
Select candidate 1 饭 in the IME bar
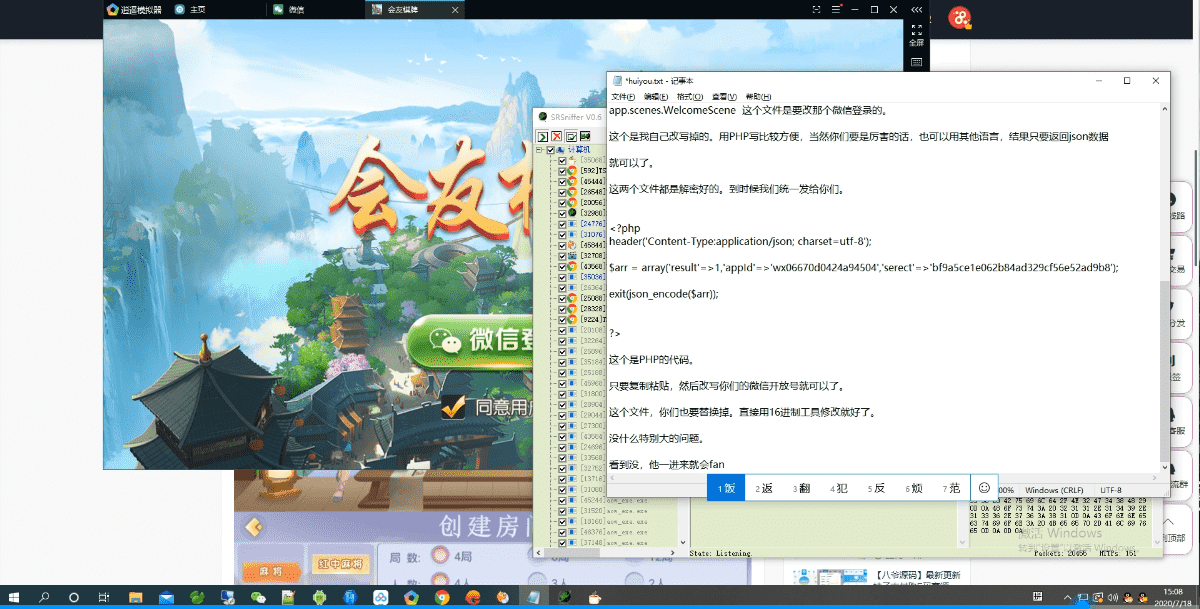tap(724, 488)
